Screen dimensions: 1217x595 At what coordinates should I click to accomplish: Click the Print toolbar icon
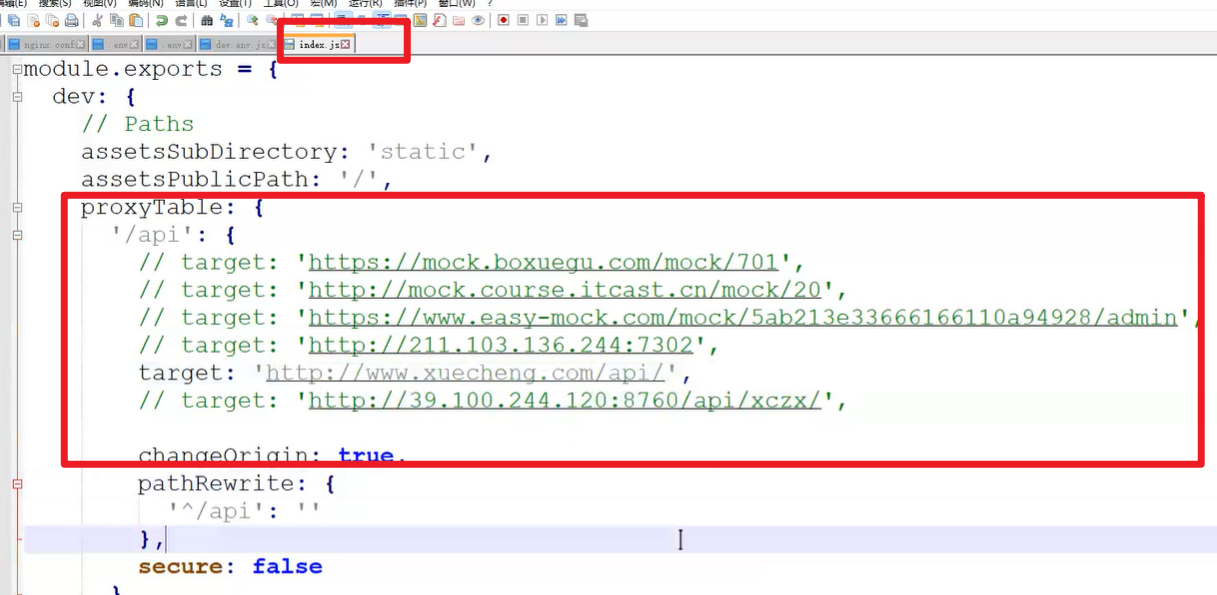click(x=72, y=20)
